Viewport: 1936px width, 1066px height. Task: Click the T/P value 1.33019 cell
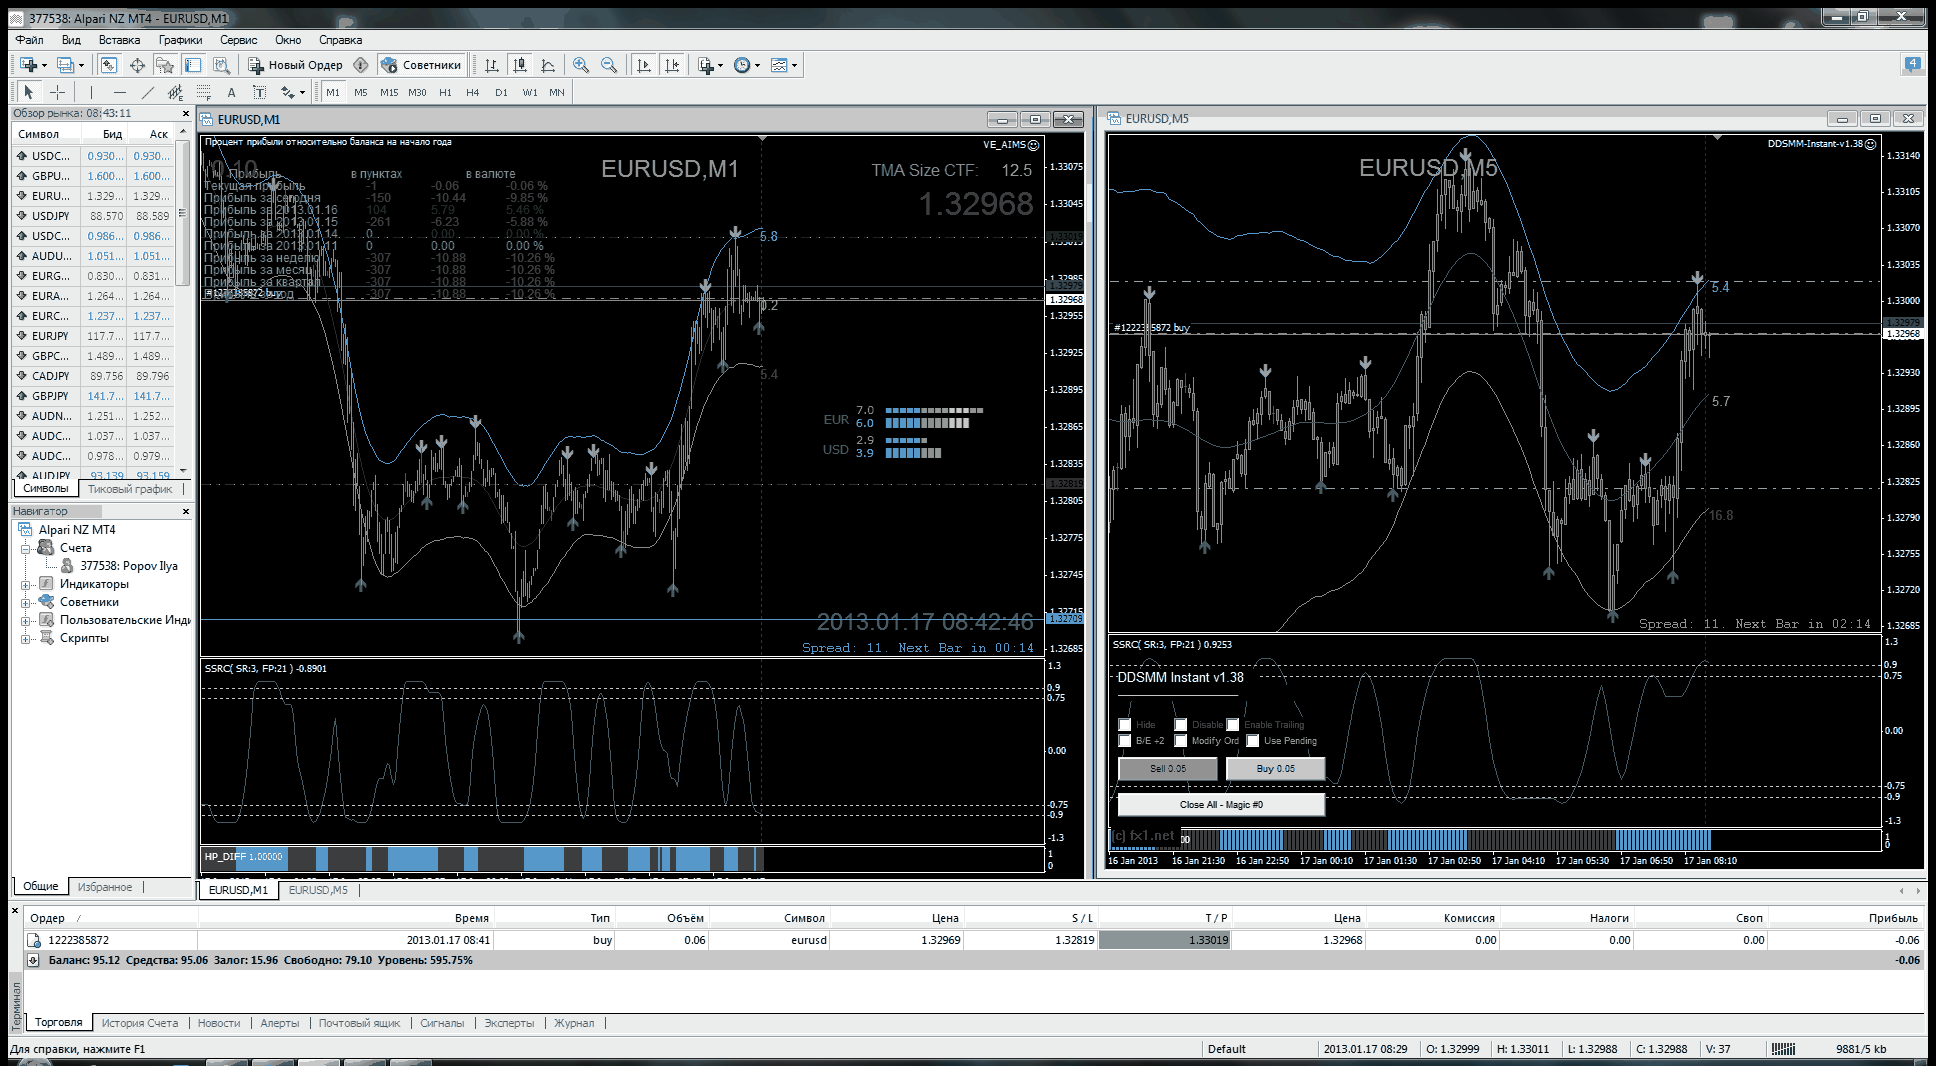click(x=1165, y=940)
